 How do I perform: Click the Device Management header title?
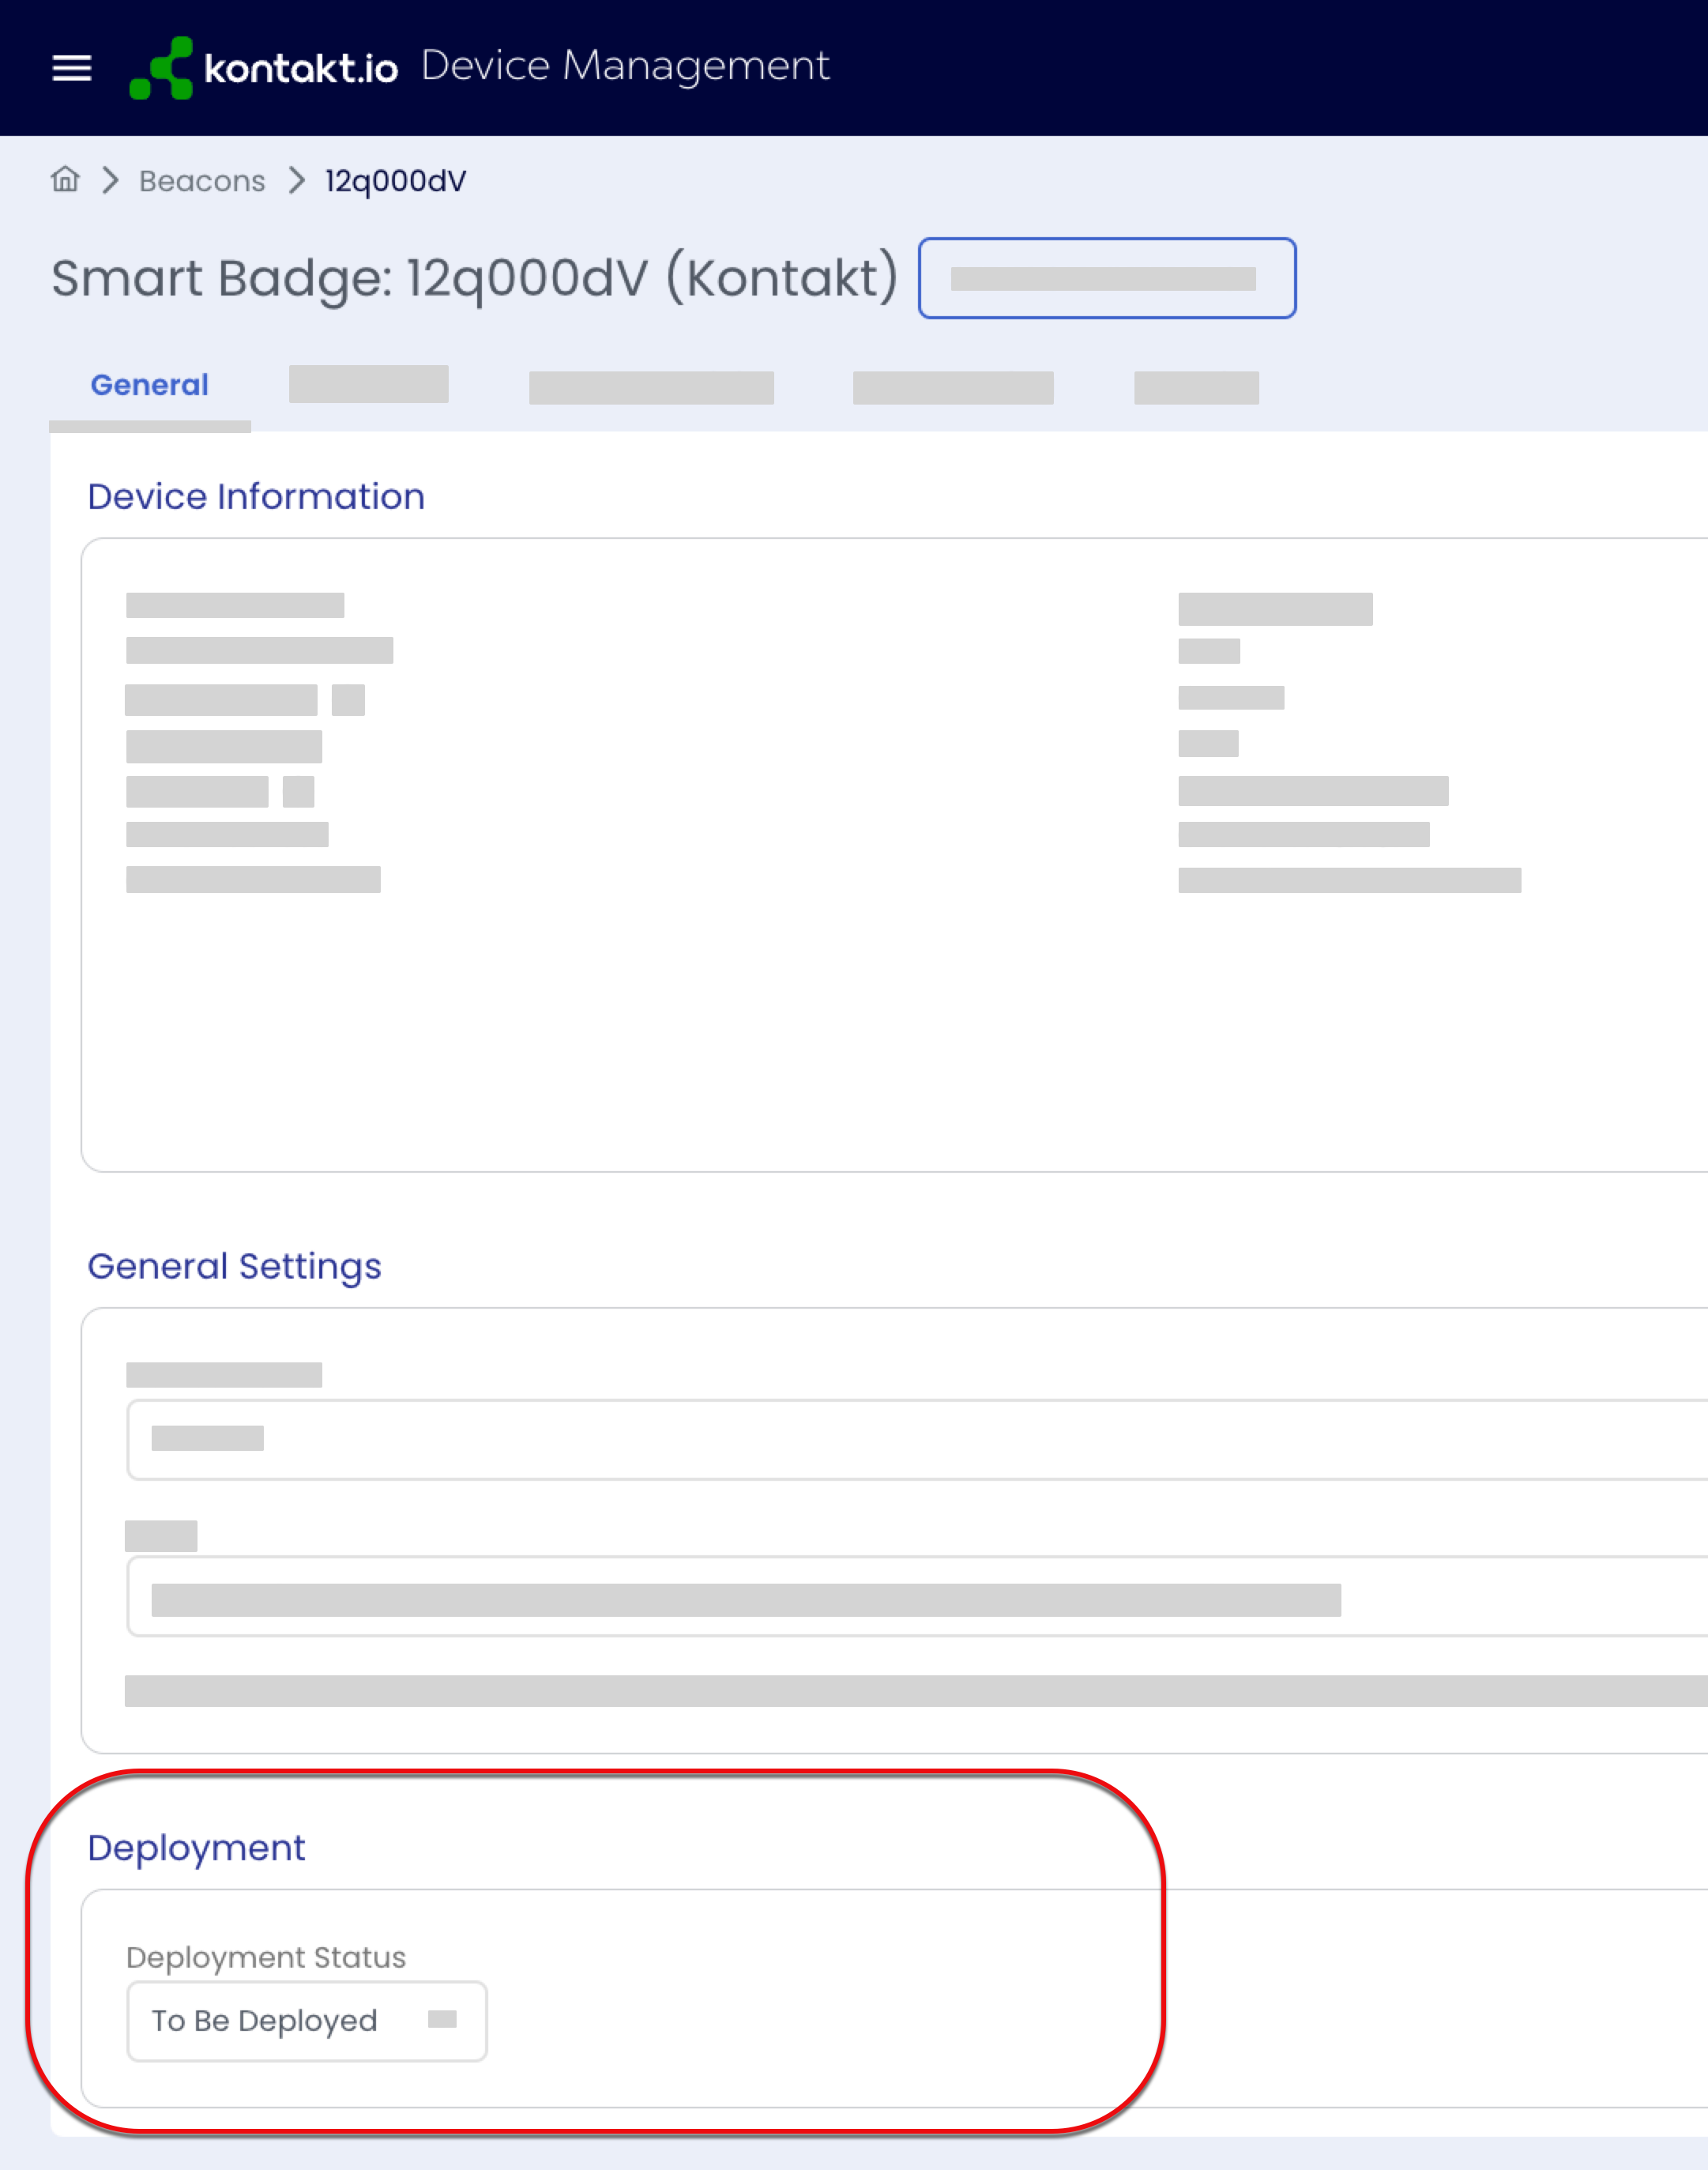point(625,66)
